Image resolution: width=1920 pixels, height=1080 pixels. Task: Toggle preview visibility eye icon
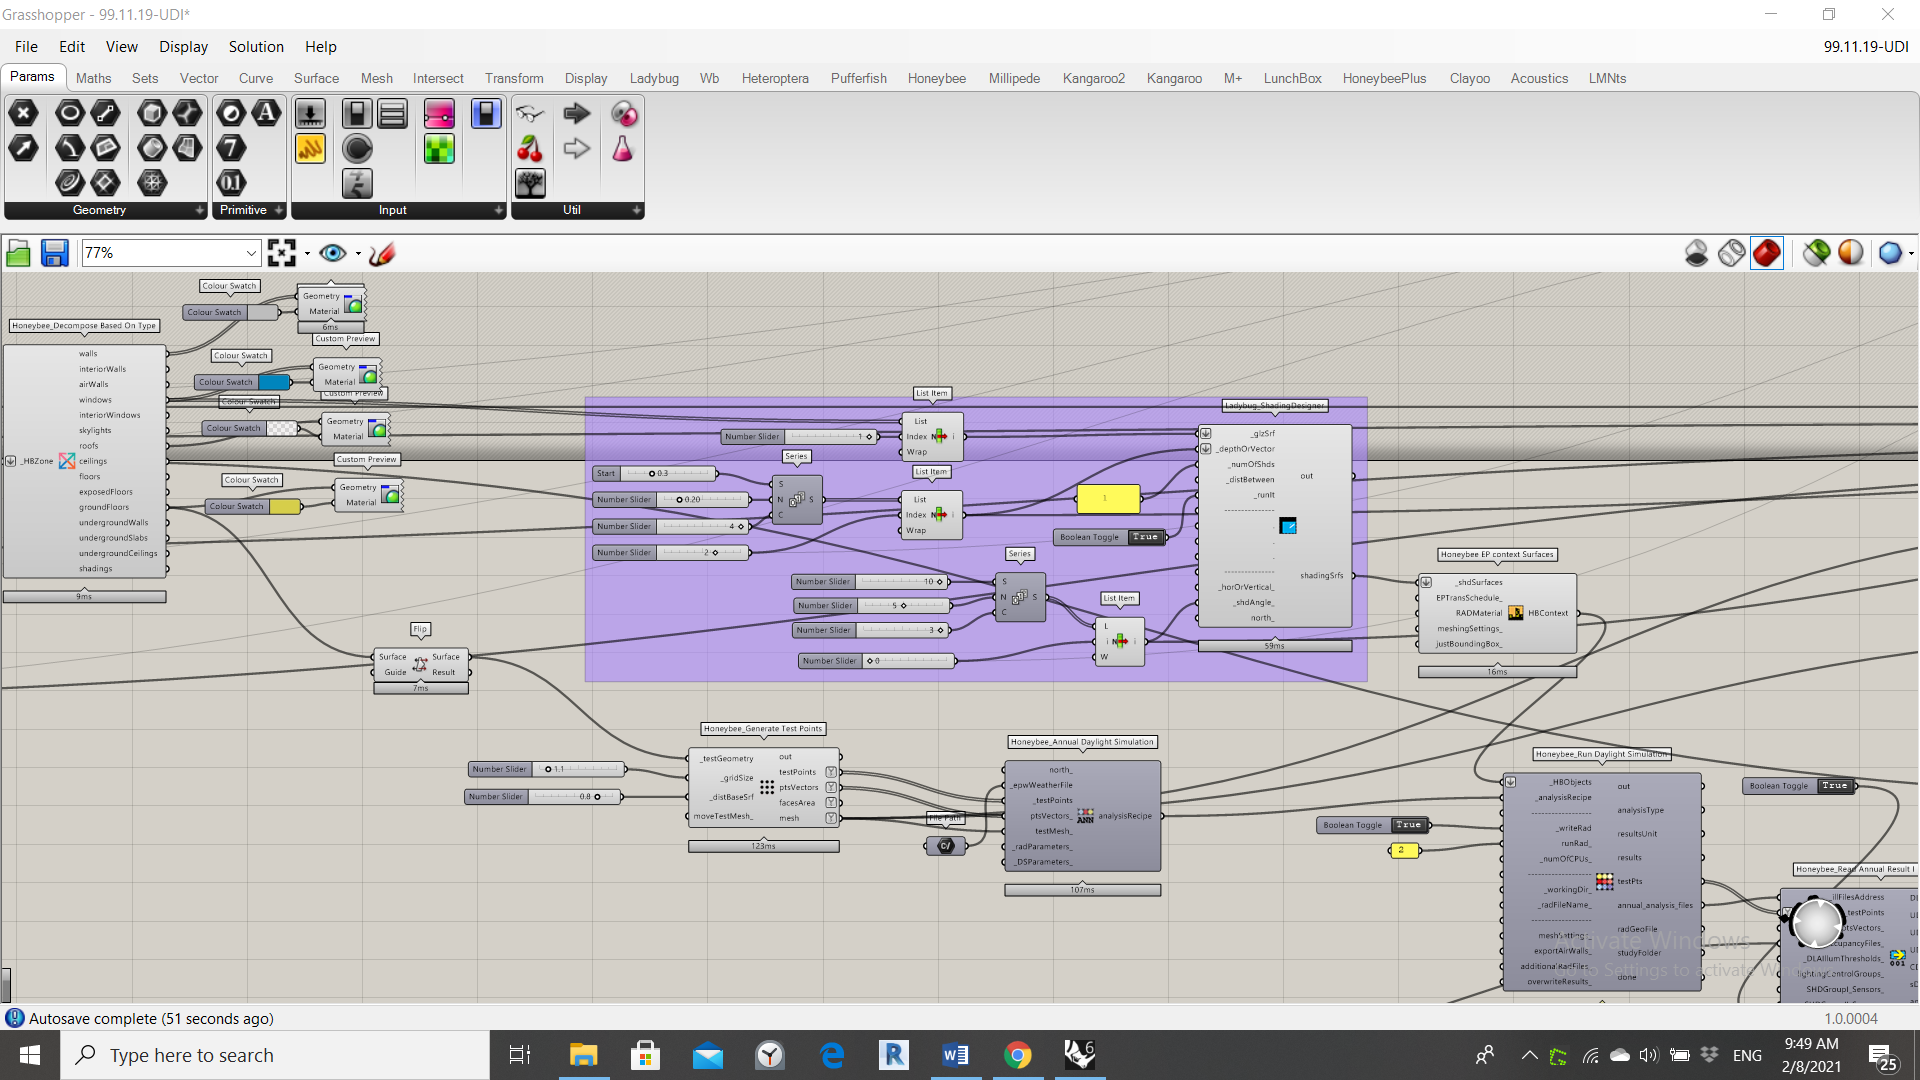pos(333,253)
